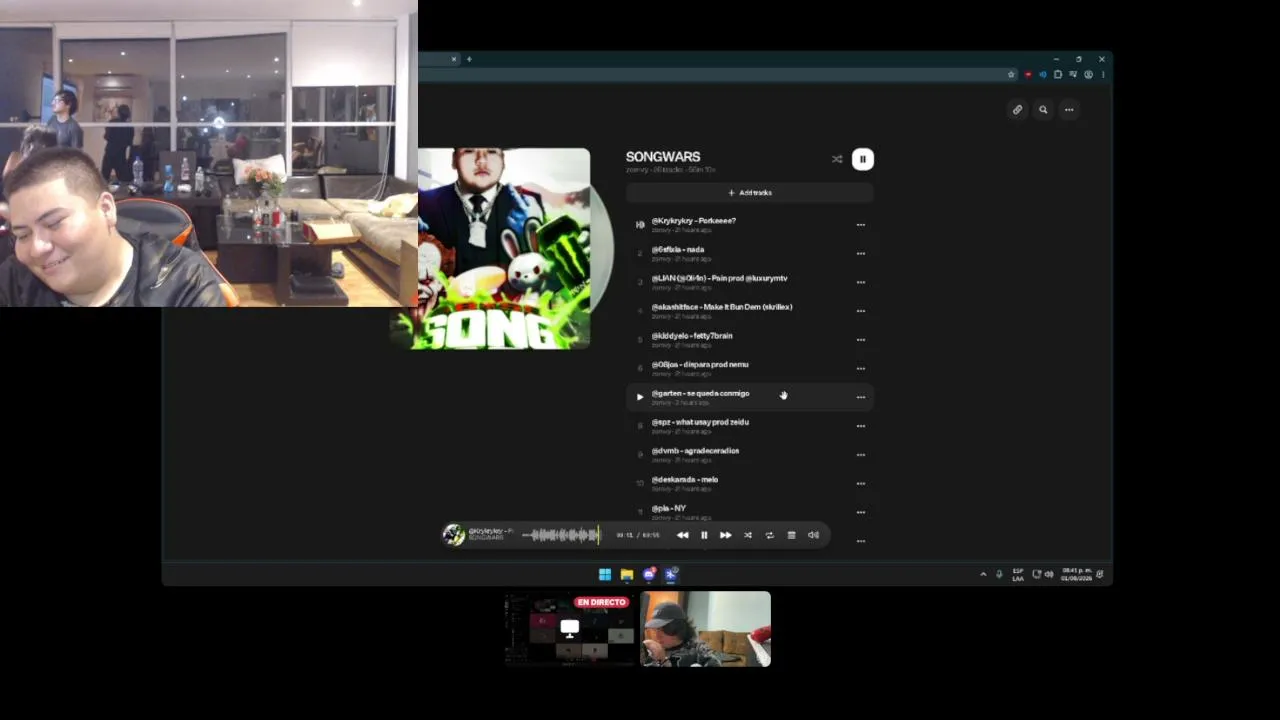Play the @garten - se queda conmigo track
1280x720 pixels.
point(640,397)
